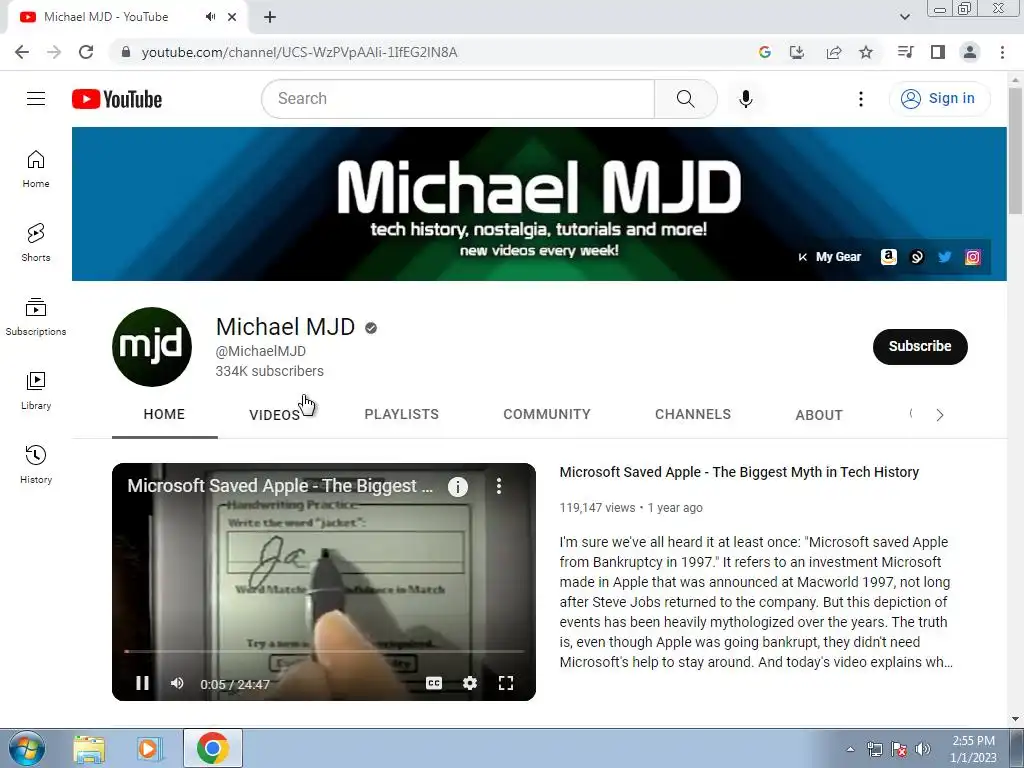
Task: Open the video player three-dot menu
Action: pyautogui.click(x=499, y=485)
